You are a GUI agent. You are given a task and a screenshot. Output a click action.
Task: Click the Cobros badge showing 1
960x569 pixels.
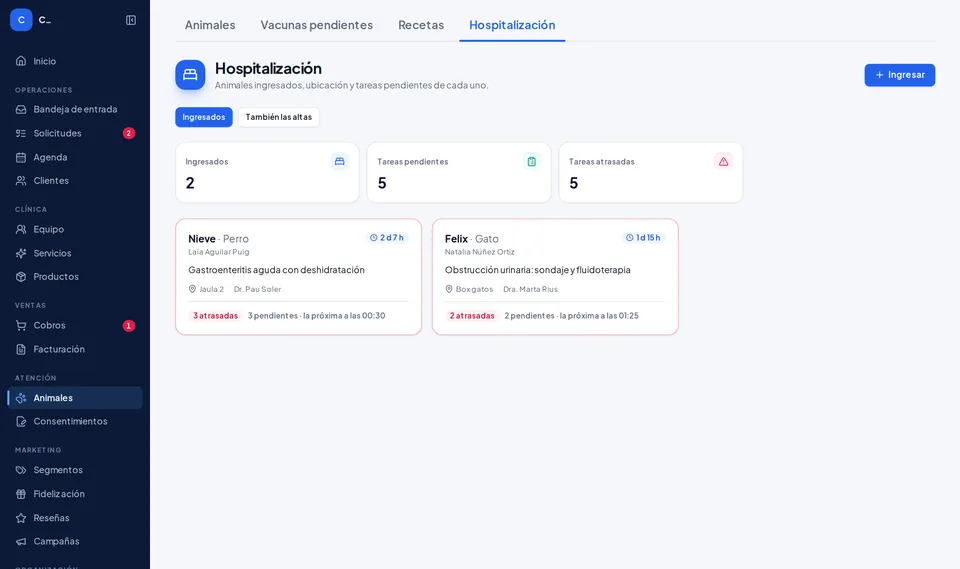129,326
